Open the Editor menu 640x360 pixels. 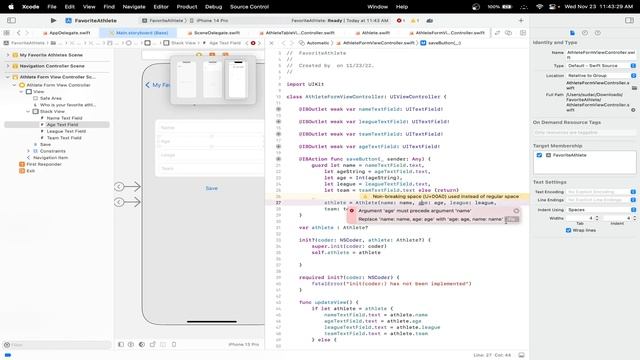pyautogui.click(x=161, y=7)
